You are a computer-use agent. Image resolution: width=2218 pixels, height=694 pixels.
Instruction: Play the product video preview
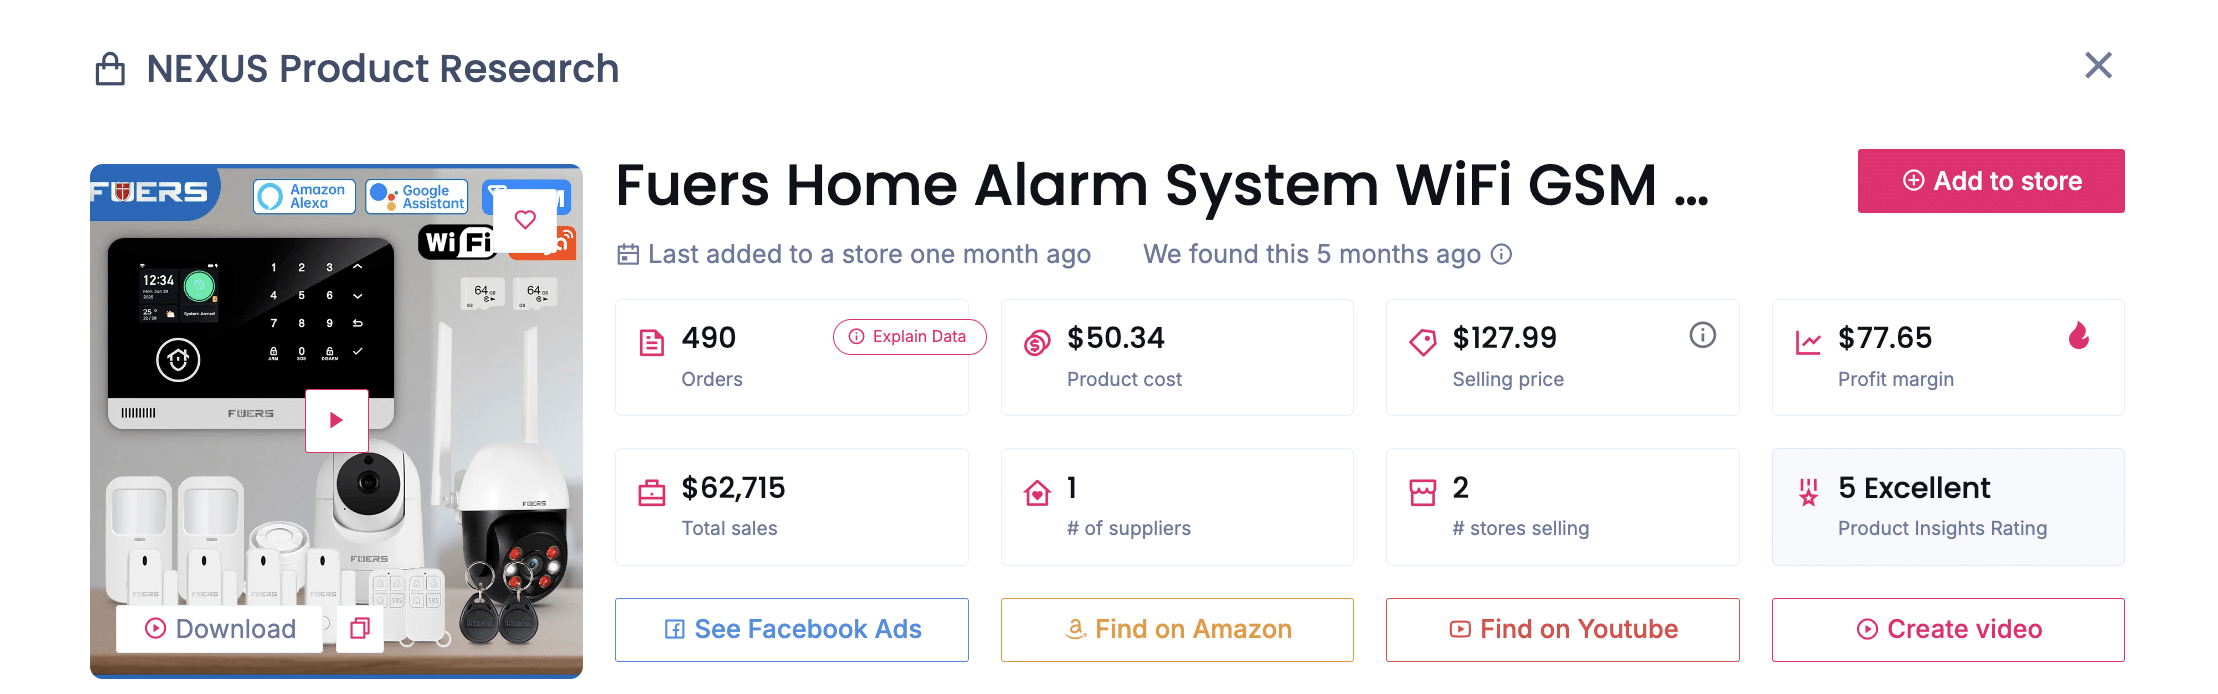pos(337,421)
